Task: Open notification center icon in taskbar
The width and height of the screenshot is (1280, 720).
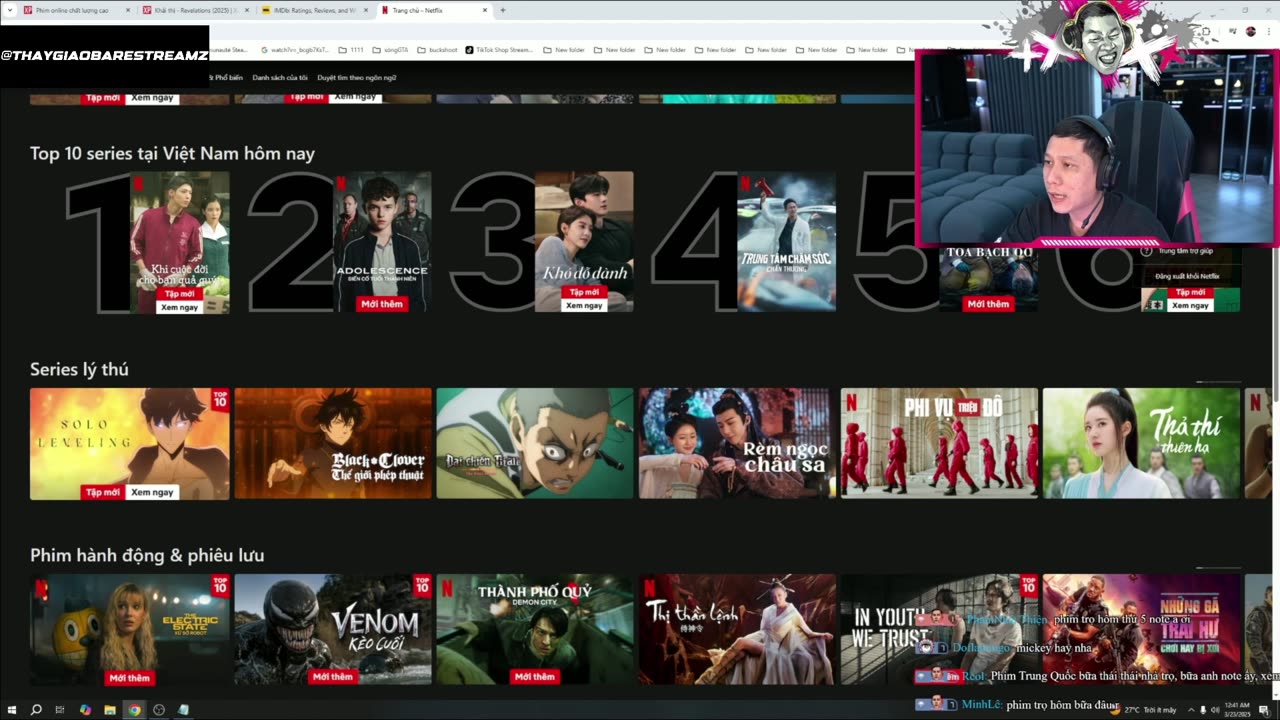Action: click(1264, 710)
